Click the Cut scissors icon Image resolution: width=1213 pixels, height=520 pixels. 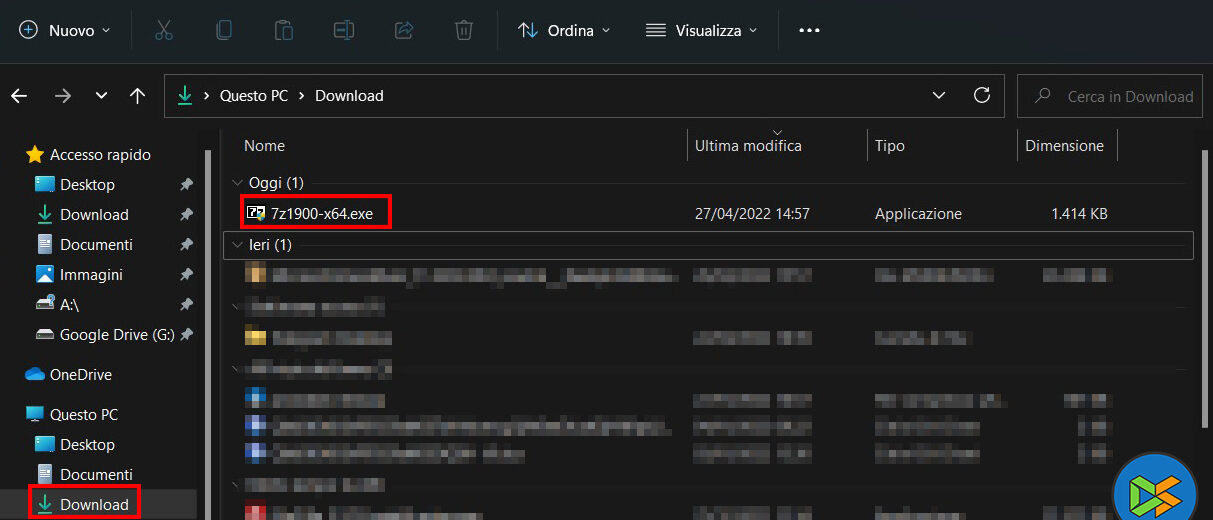[x=164, y=30]
